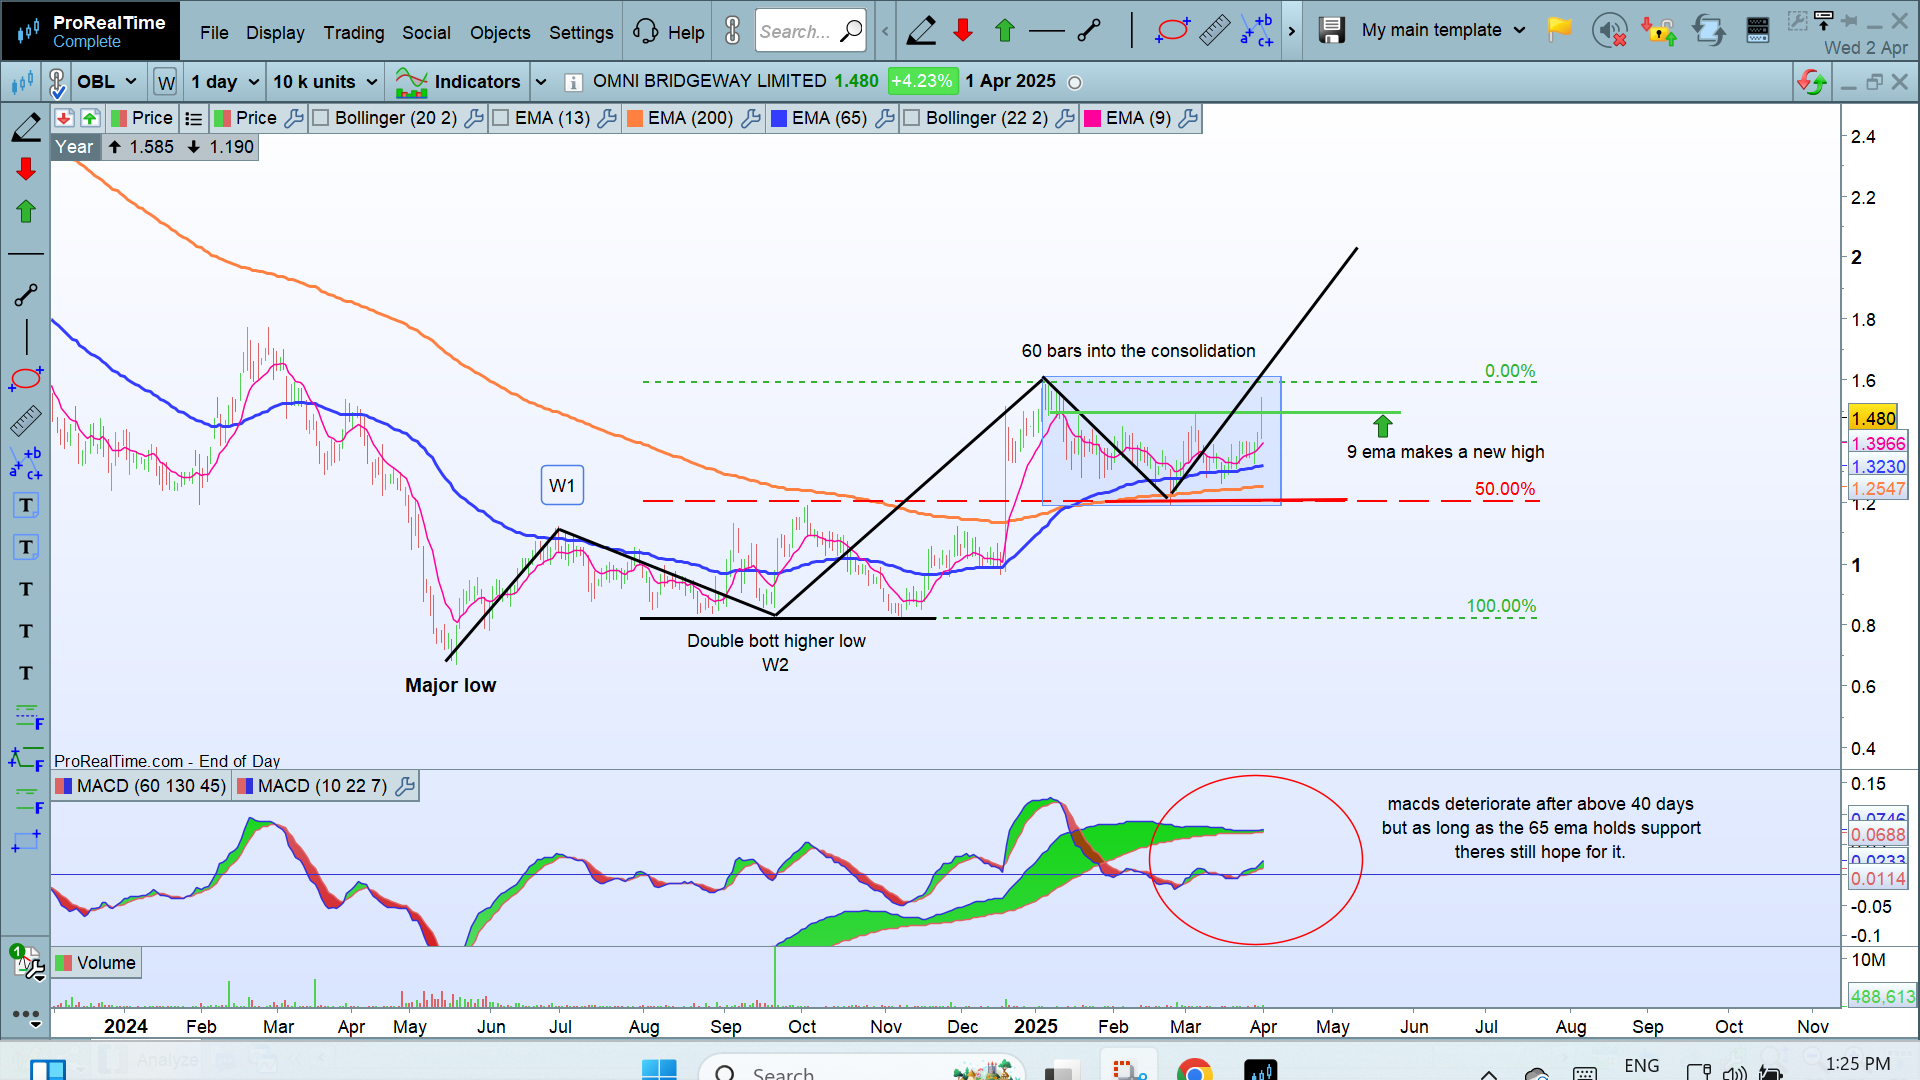
Task: Open the 'My main template' dropdown
Action: tap(1443, 30)
